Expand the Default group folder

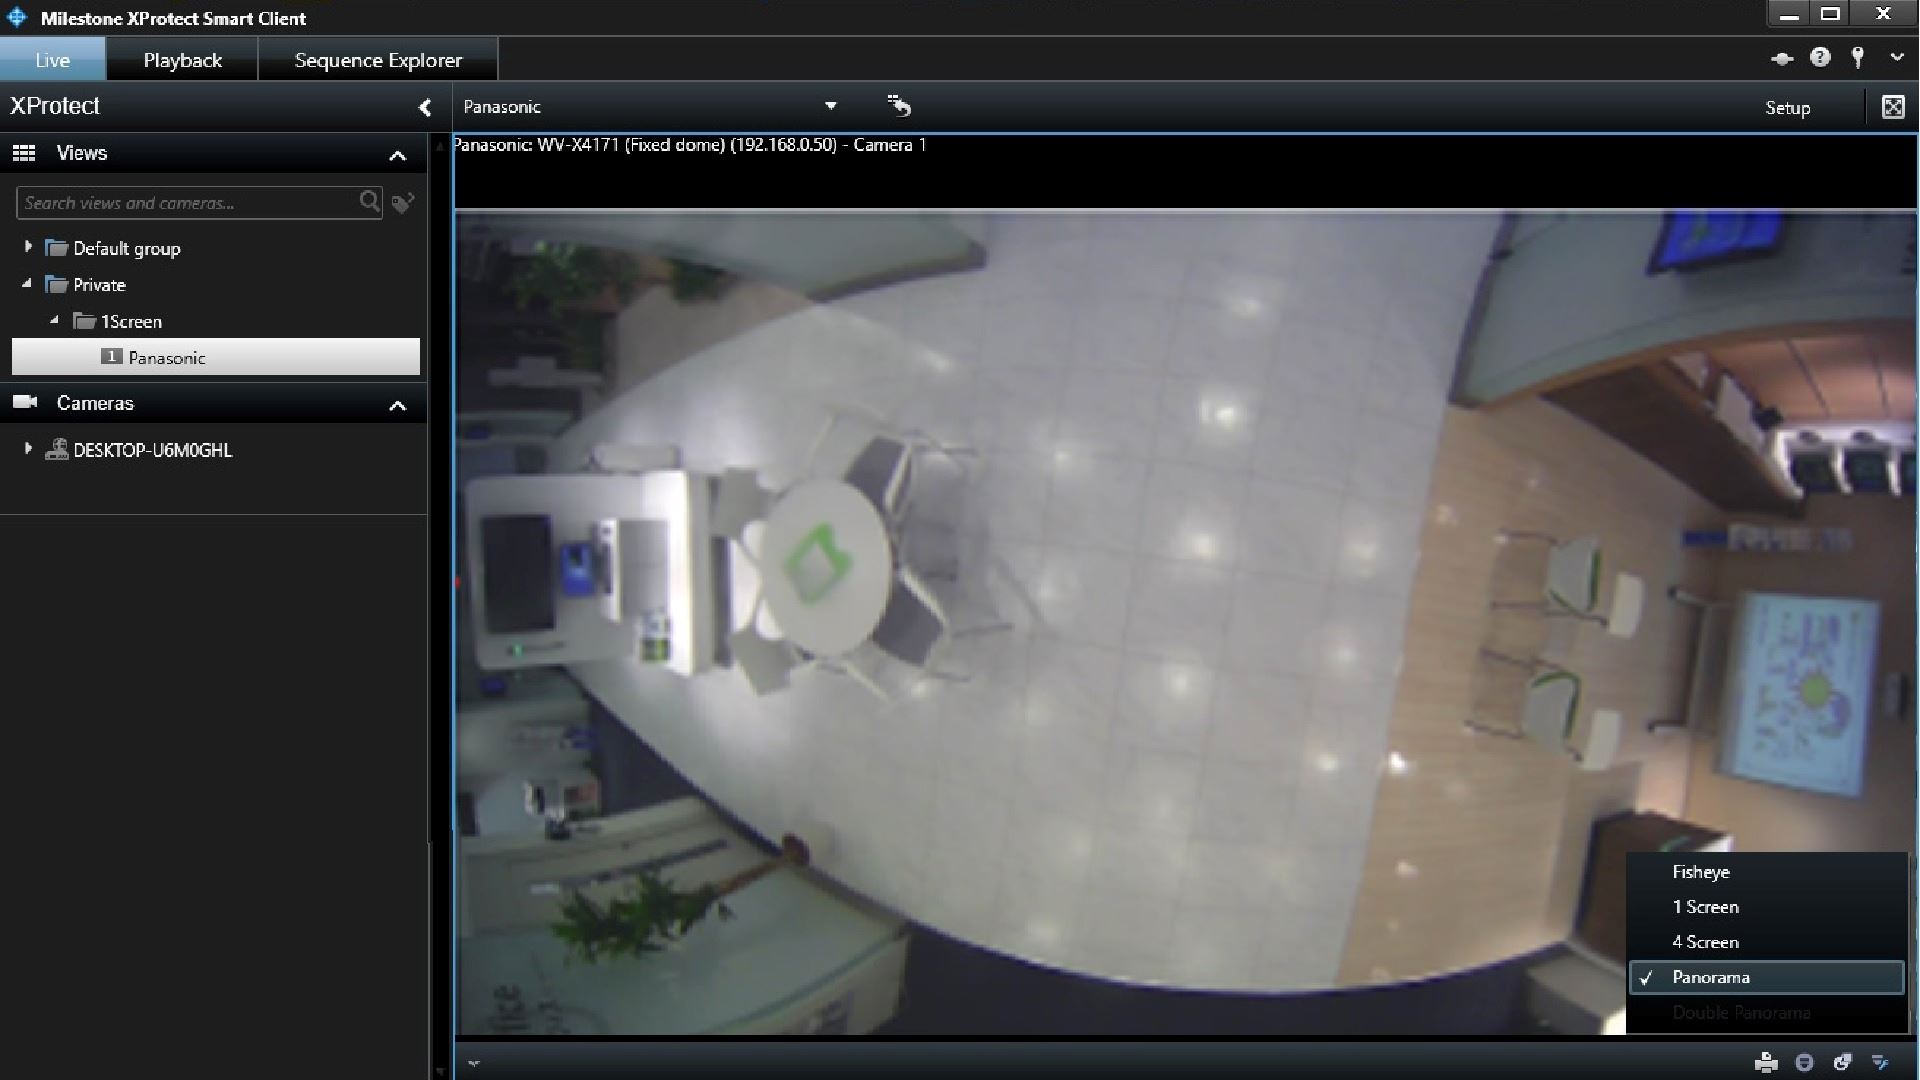point(28,246)
